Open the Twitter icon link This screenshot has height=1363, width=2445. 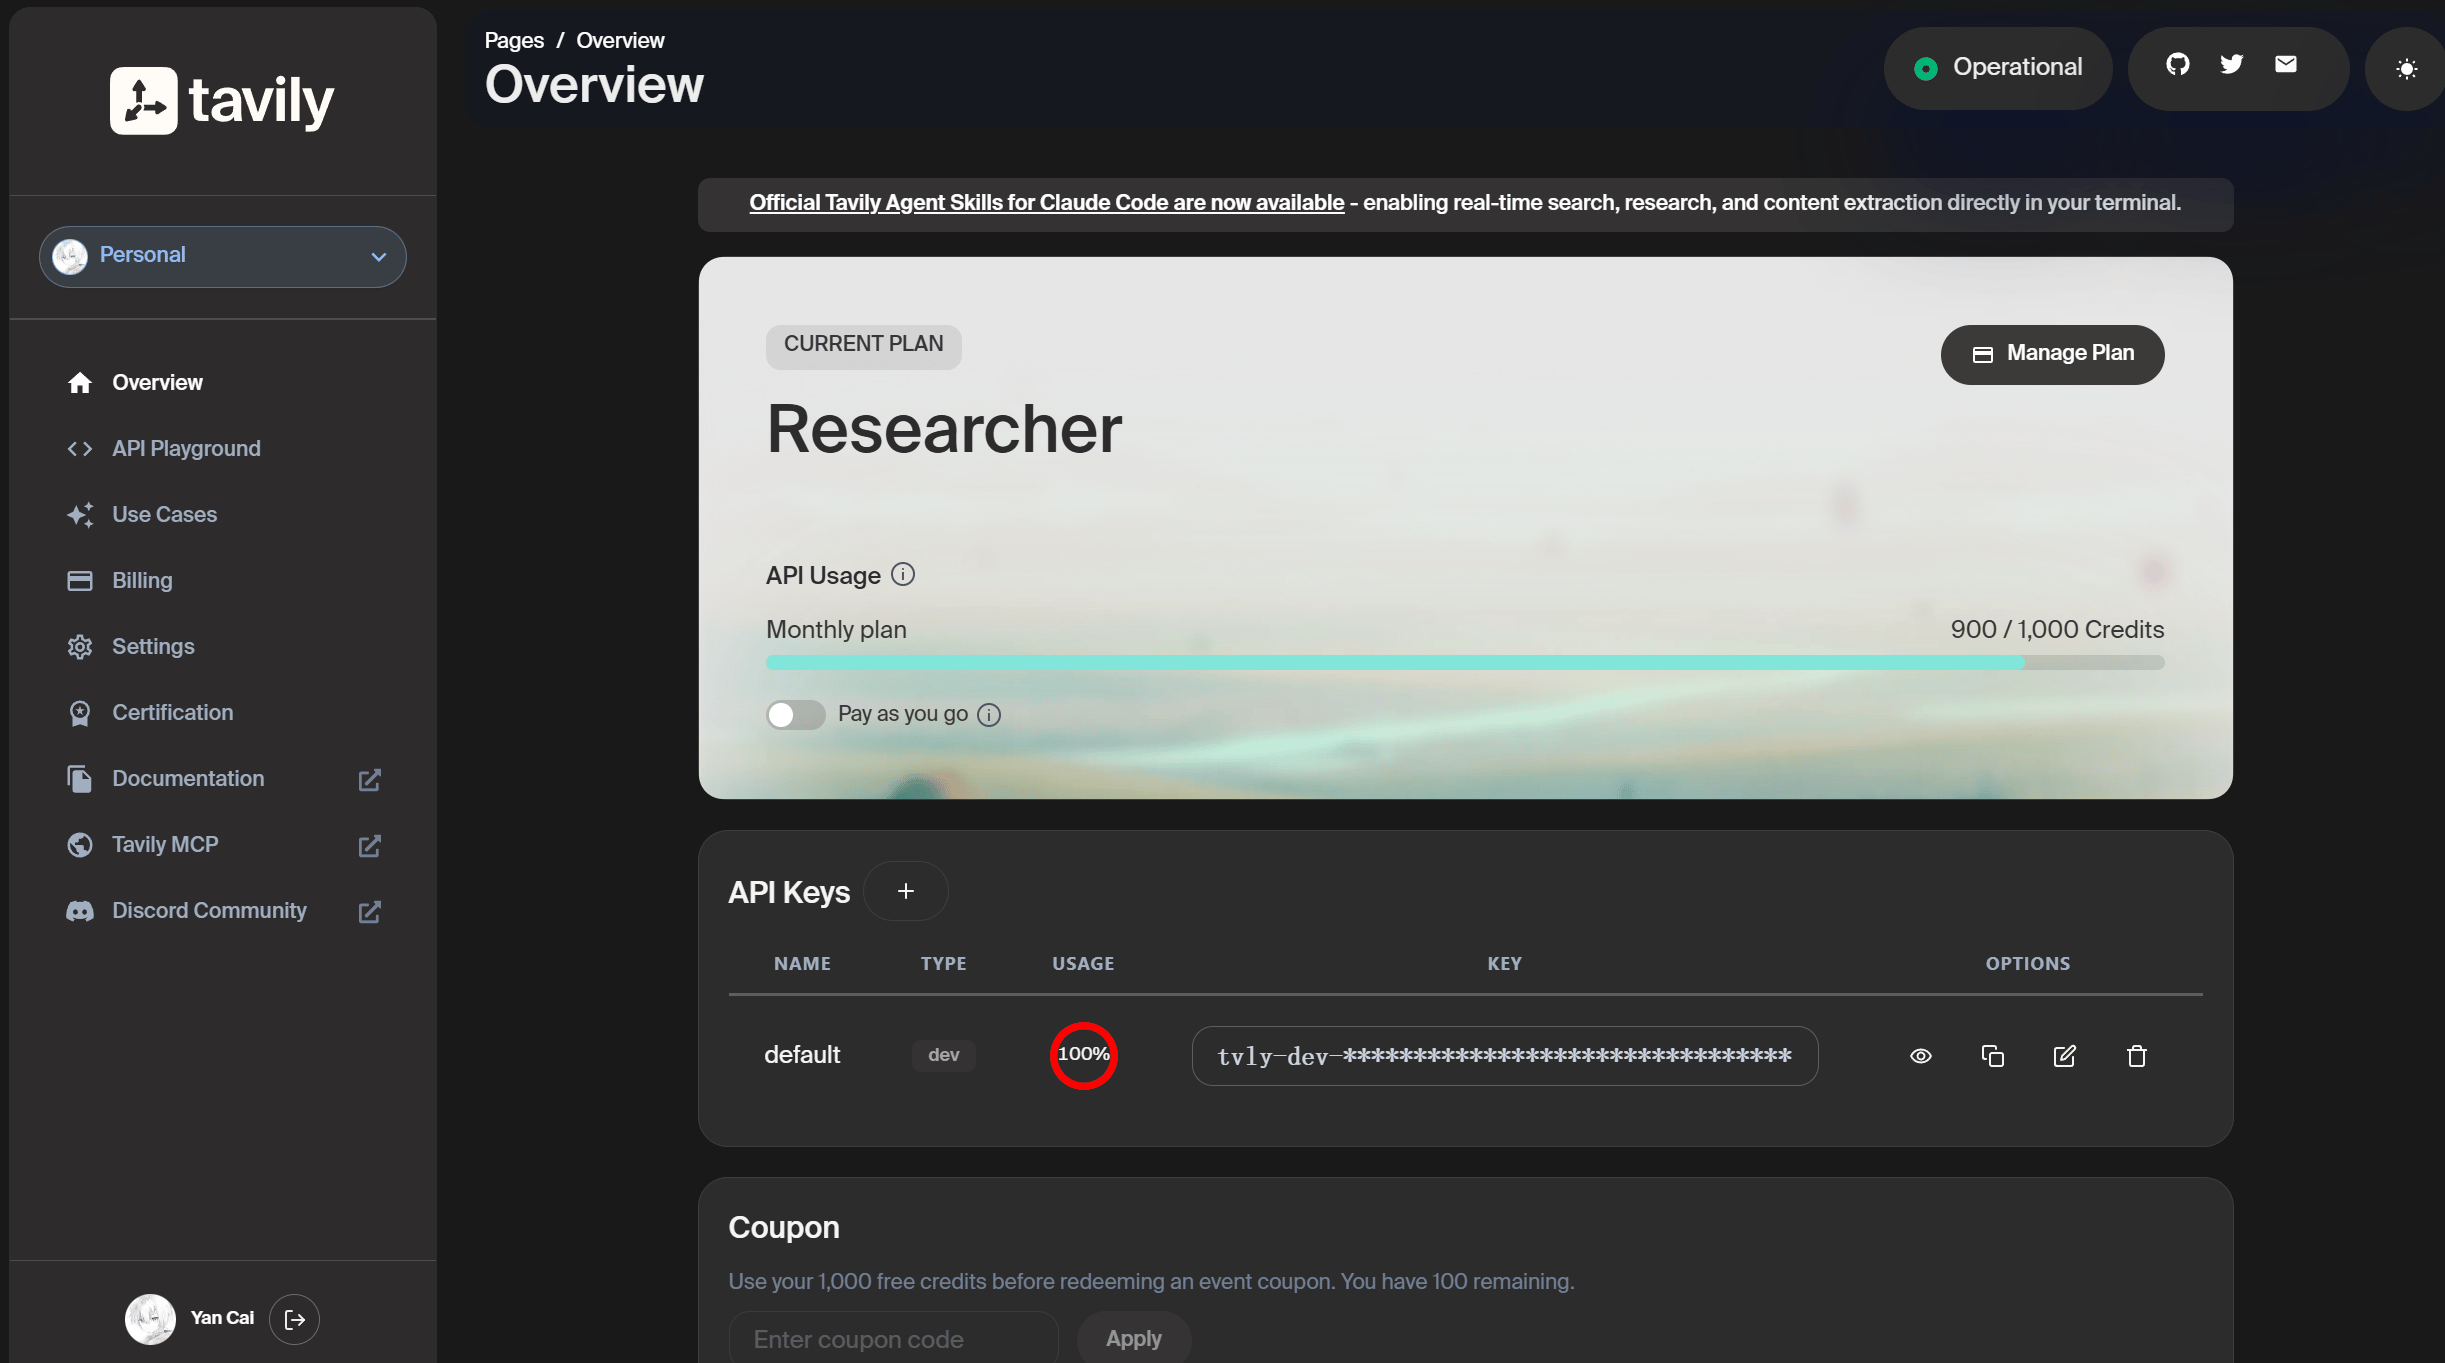point(2232,65)
